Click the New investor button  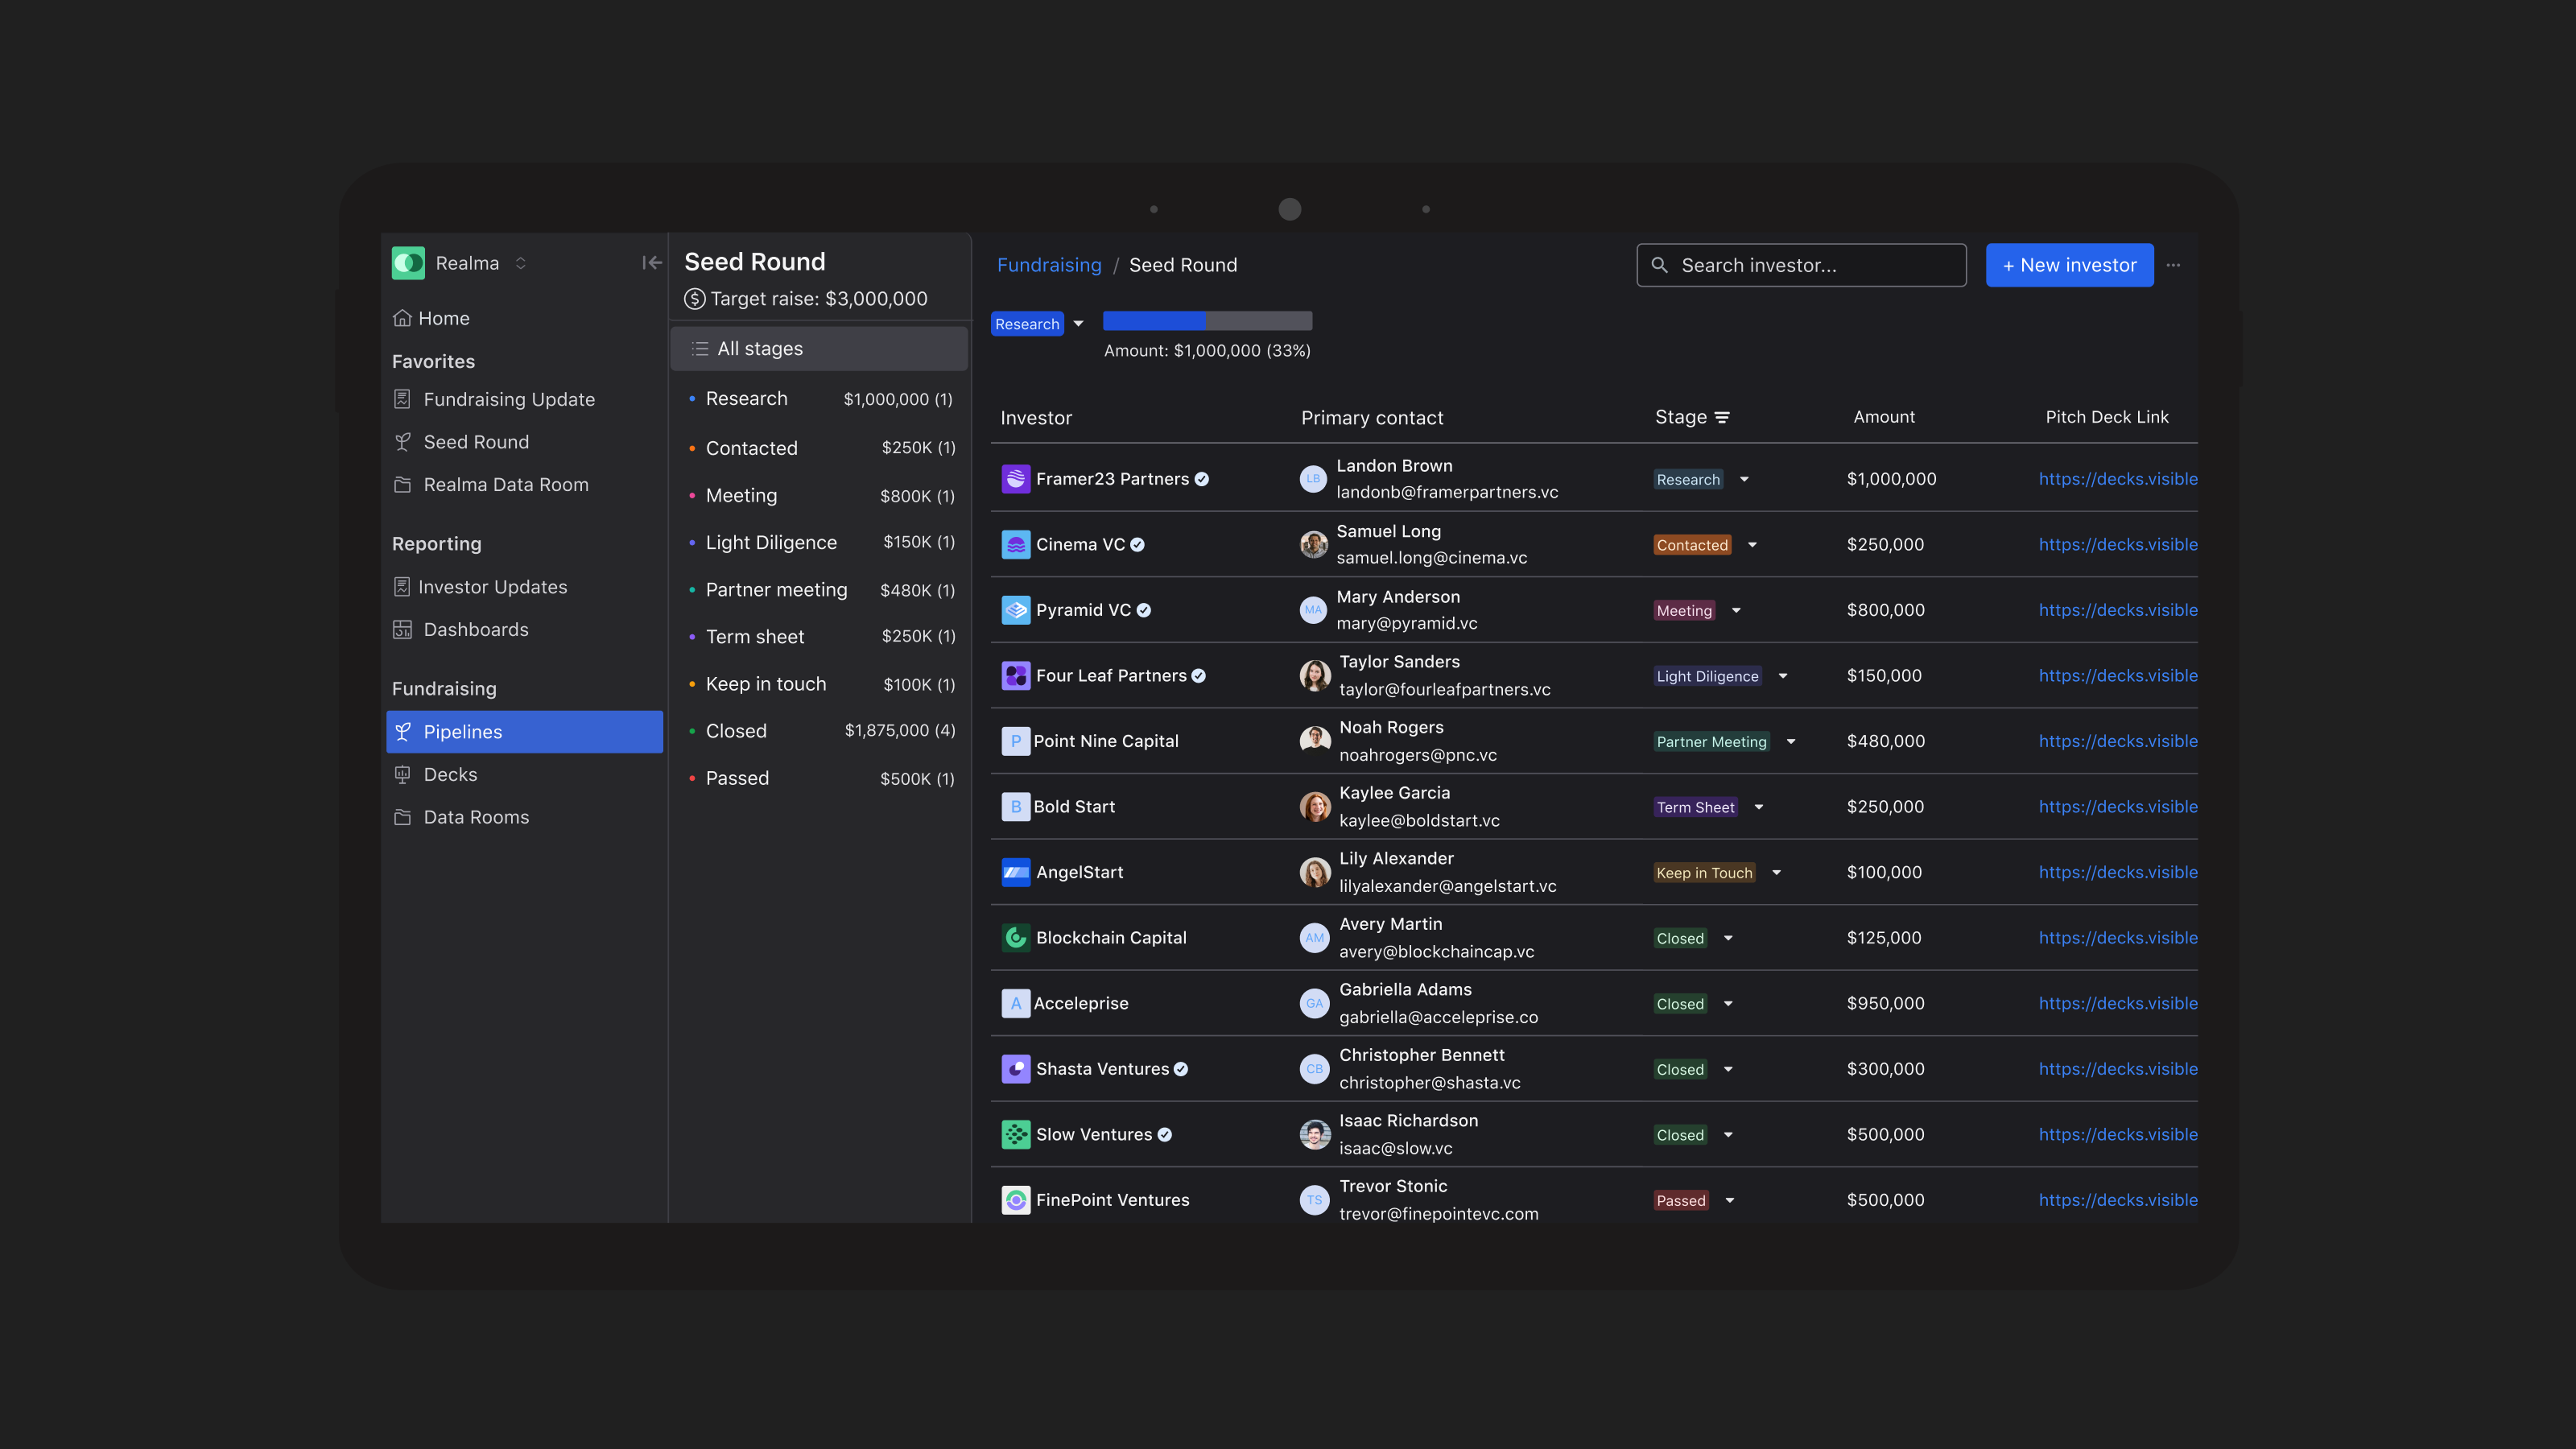[x=2069, y=265]
